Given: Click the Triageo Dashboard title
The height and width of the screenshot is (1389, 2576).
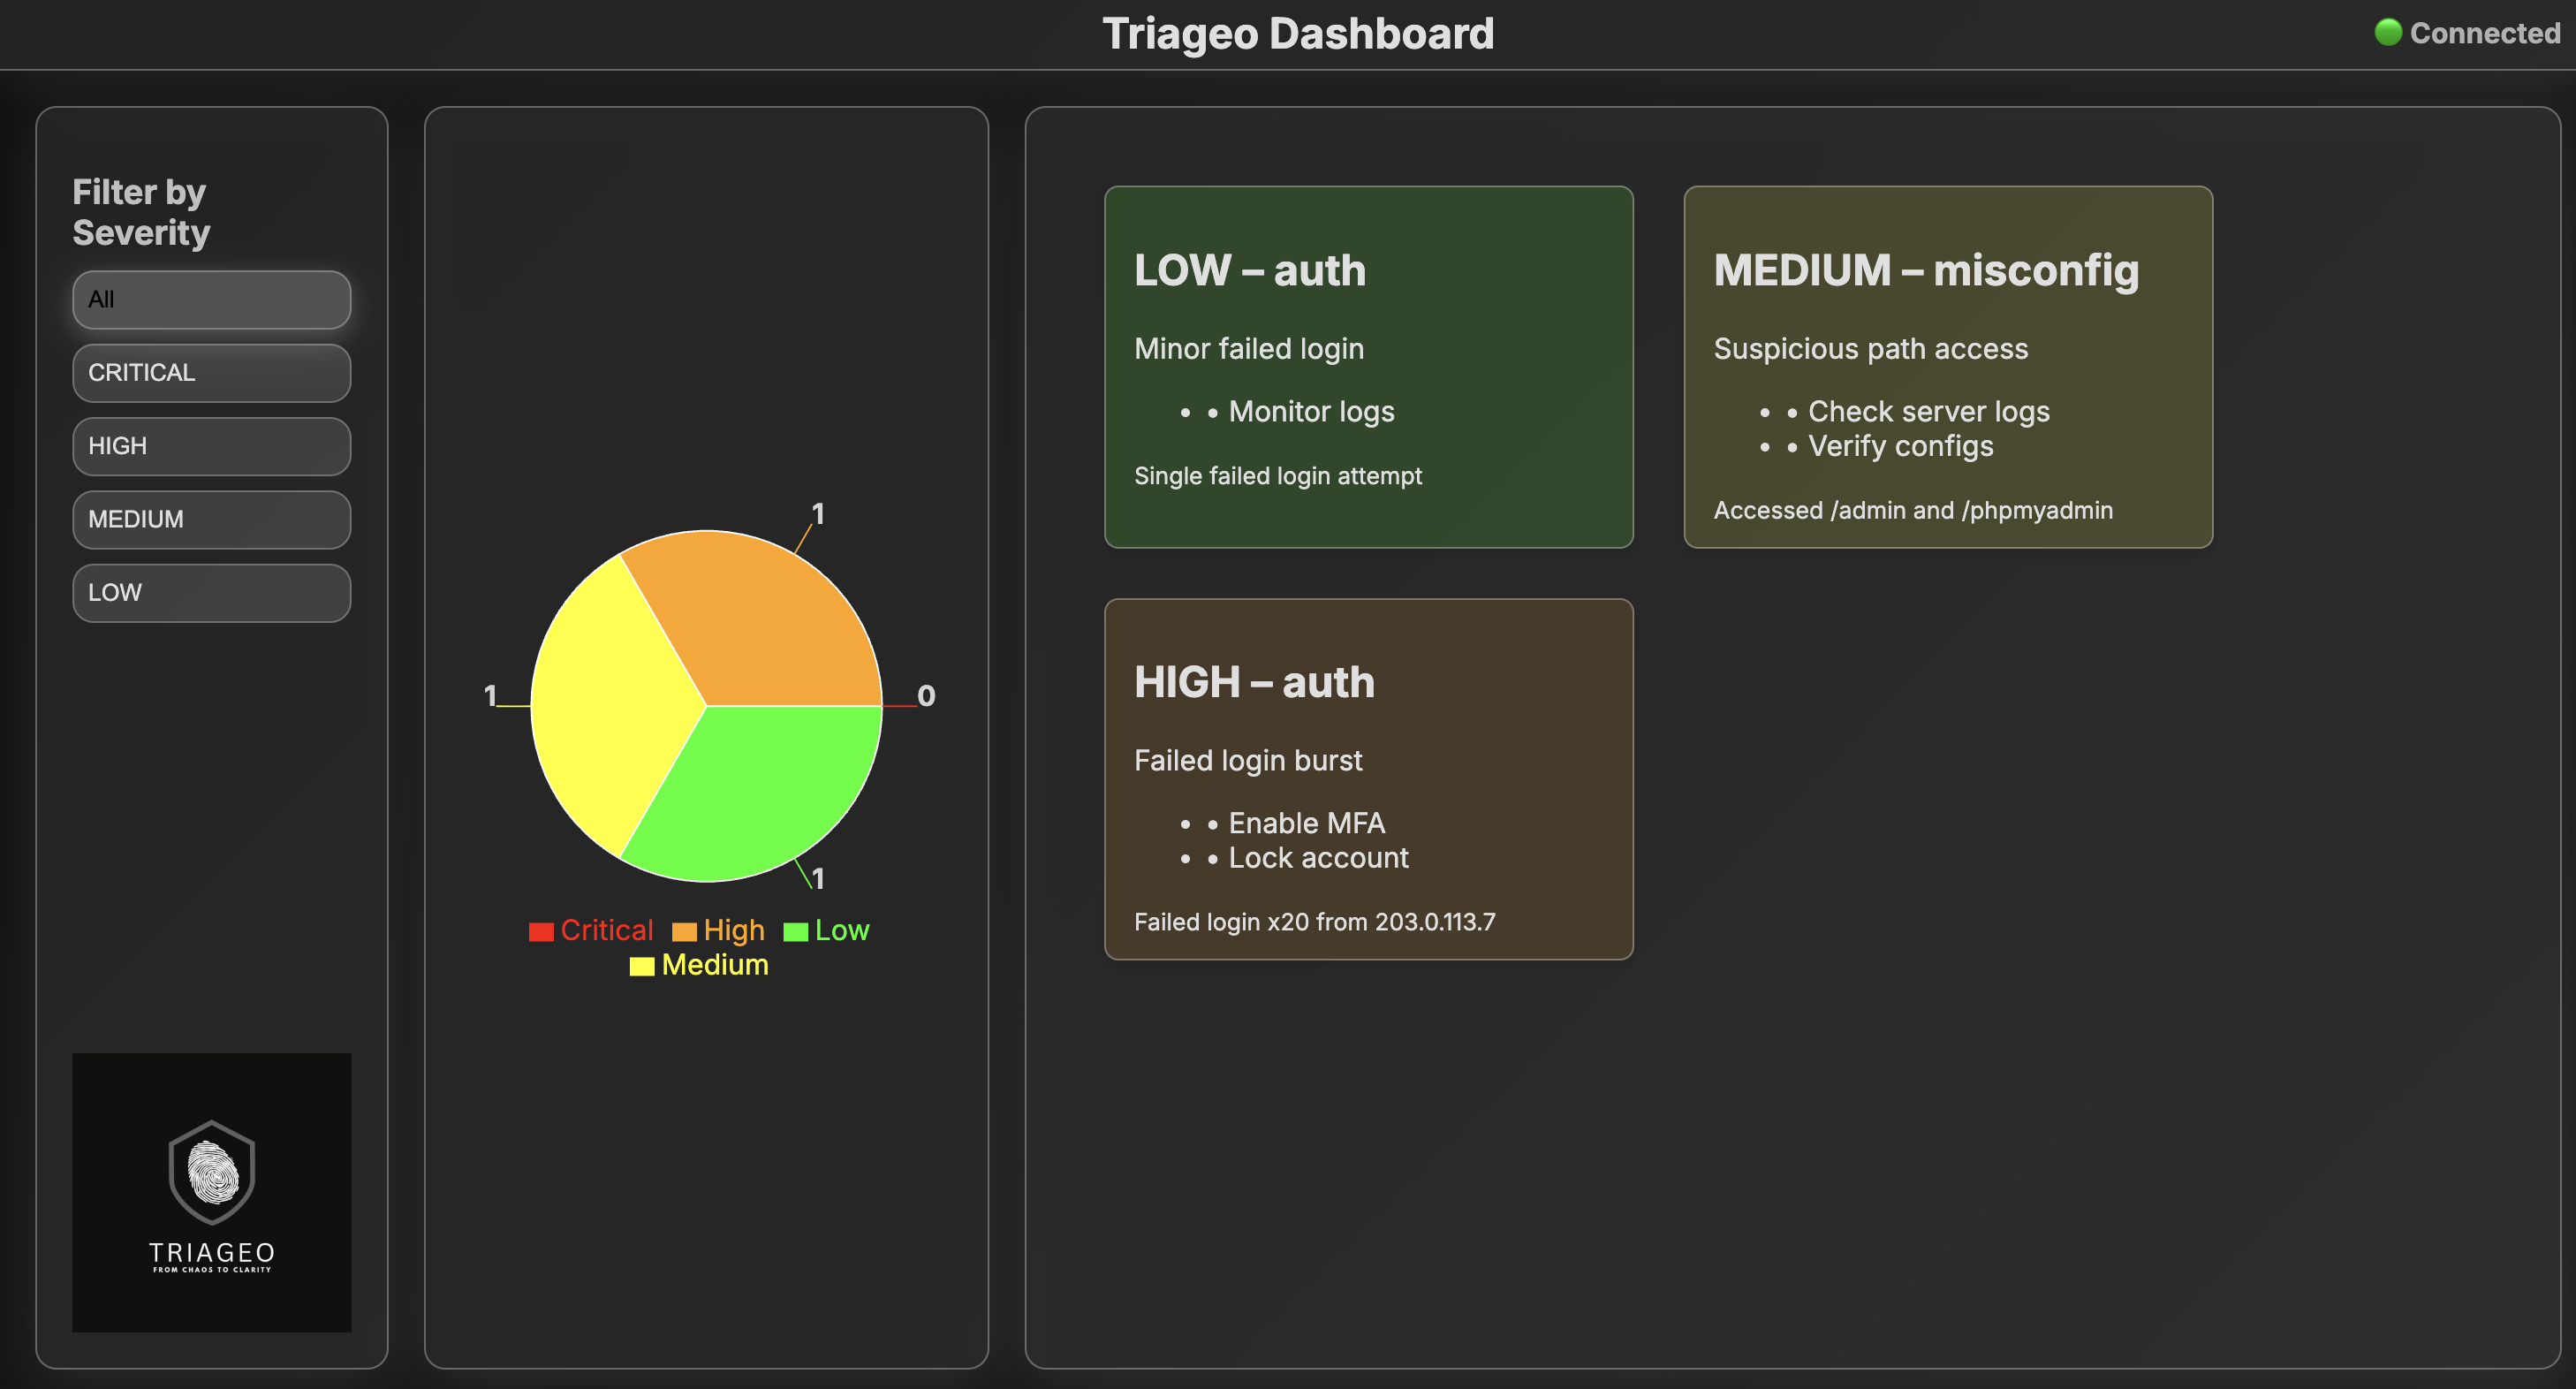Looking at the screenshot, I should [1297, 33].
